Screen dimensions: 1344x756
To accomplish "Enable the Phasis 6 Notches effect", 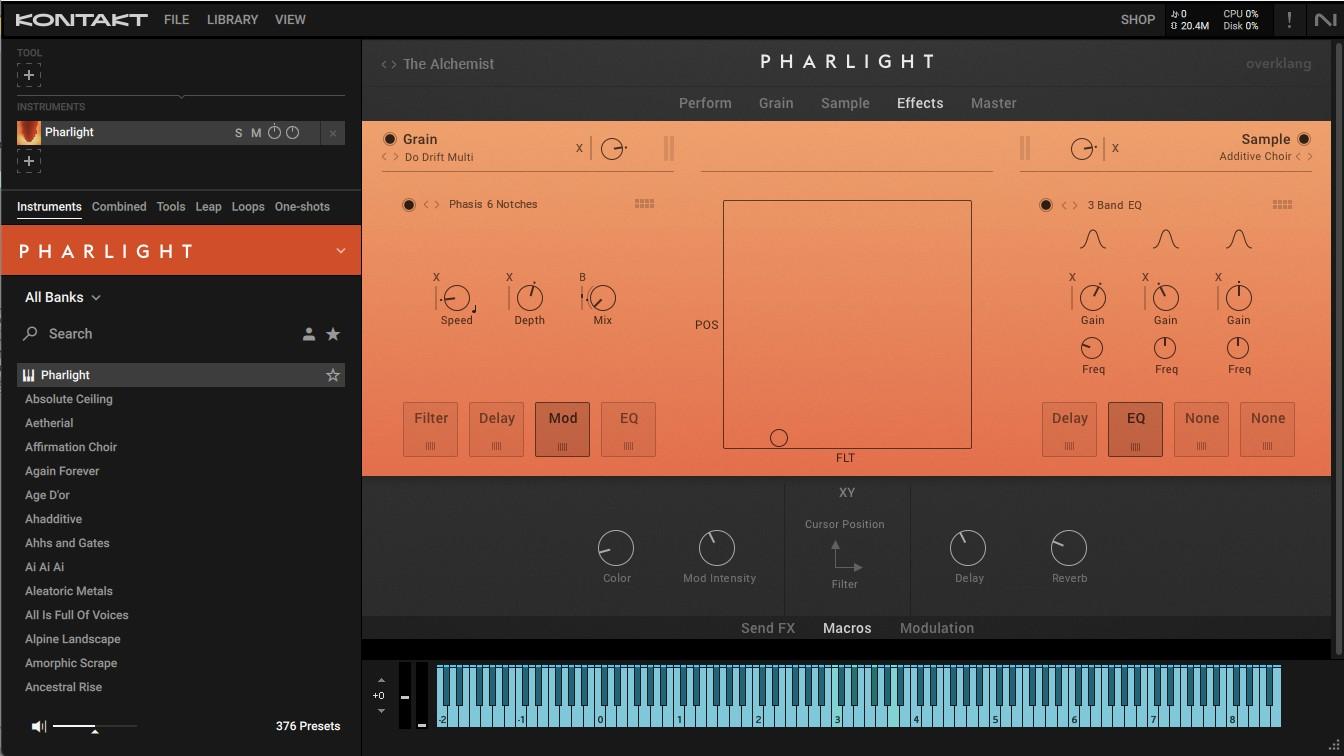I will pos(409,204).
